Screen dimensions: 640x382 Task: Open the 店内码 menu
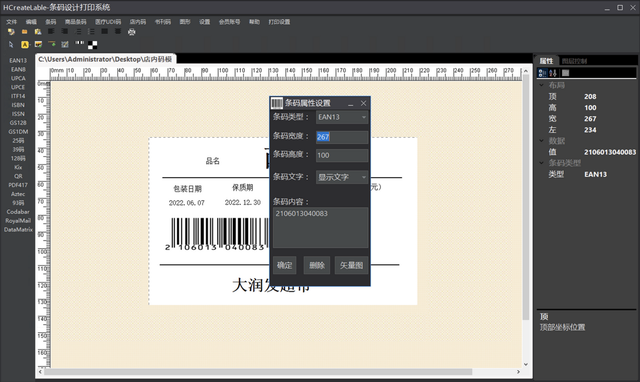[x=138, y=22]
